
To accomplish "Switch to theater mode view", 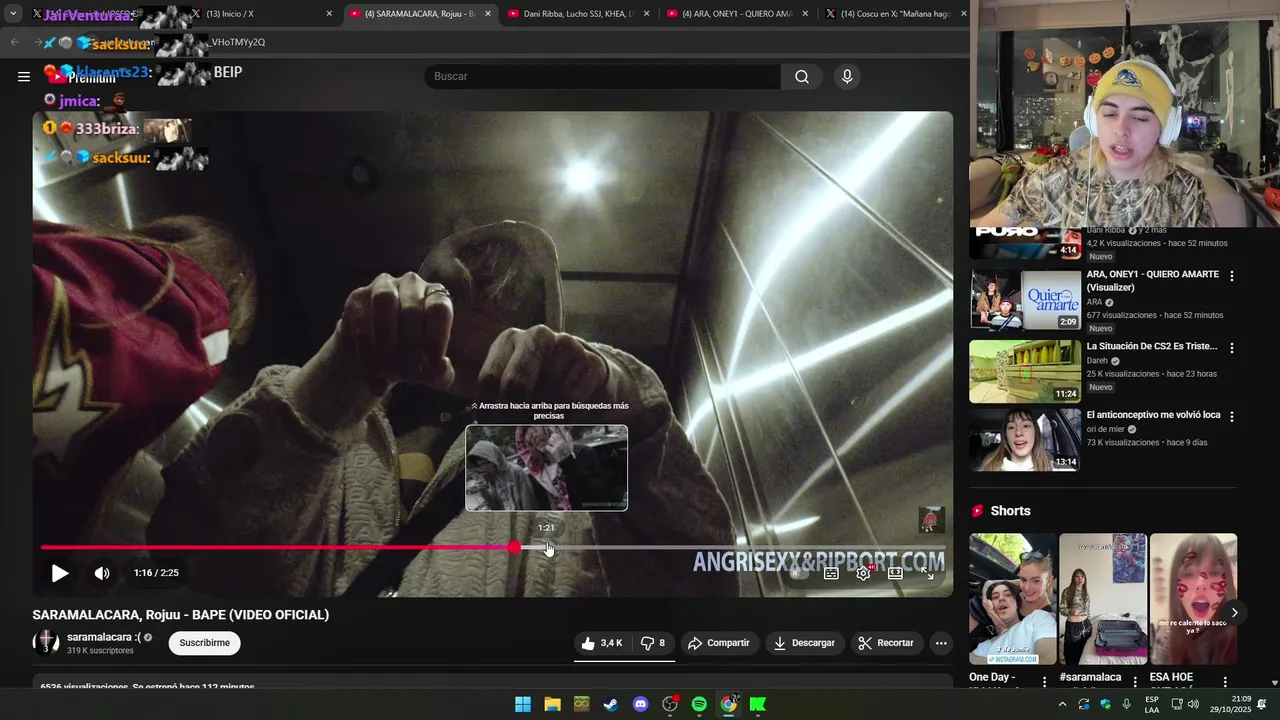I will [895, 573].
